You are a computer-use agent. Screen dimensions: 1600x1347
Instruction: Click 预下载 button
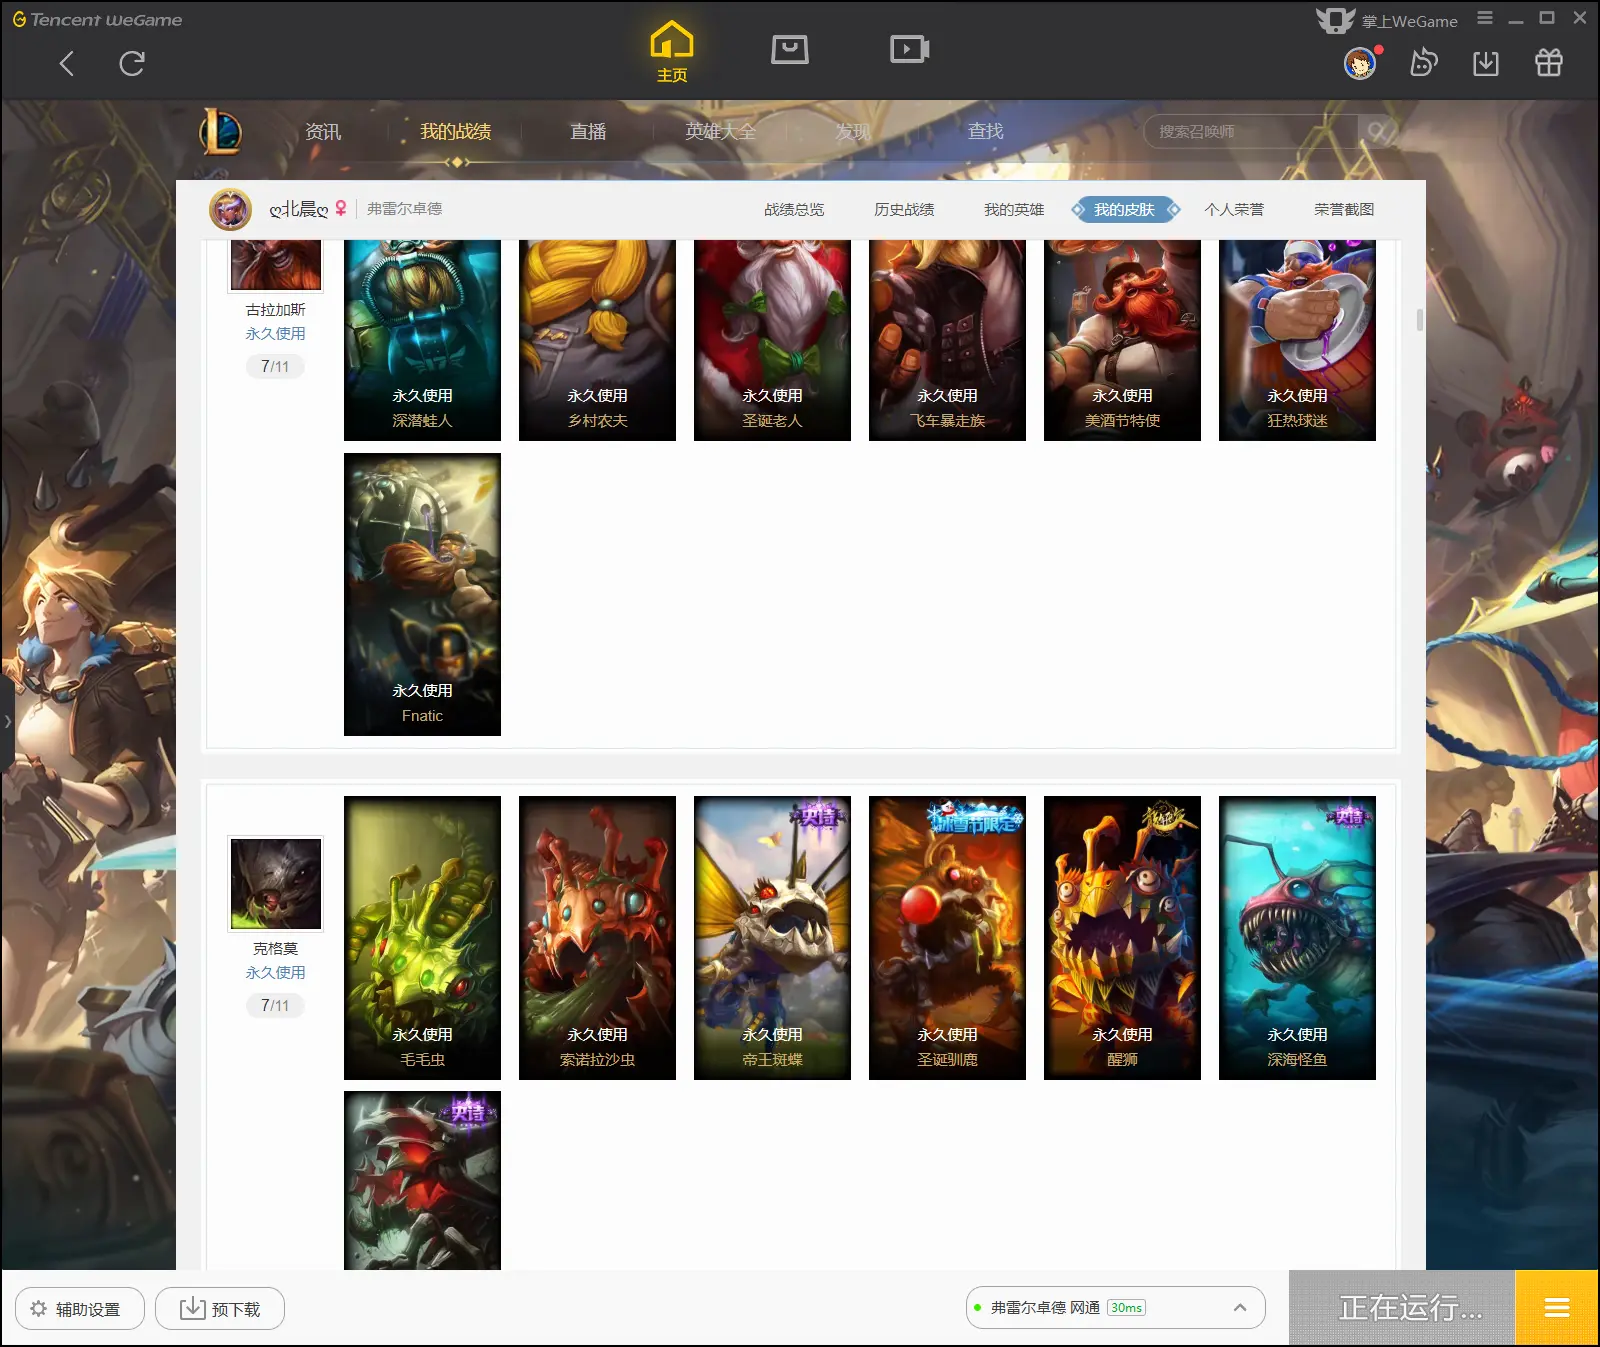coord(220,1308)
